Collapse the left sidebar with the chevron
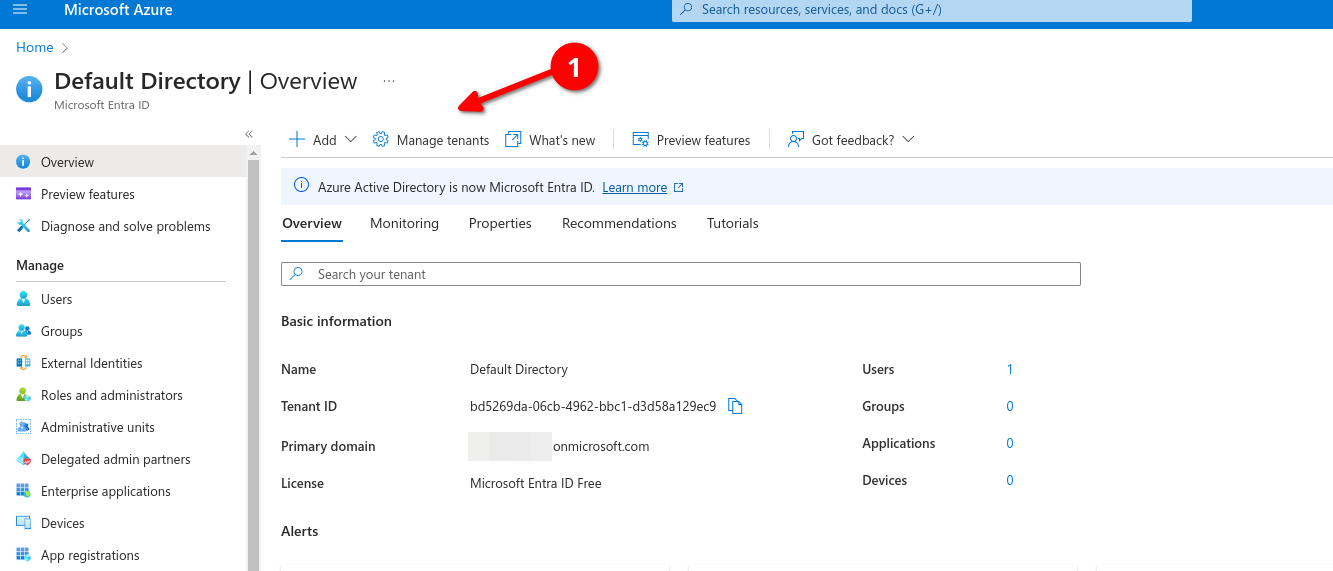 pos(249,134)
